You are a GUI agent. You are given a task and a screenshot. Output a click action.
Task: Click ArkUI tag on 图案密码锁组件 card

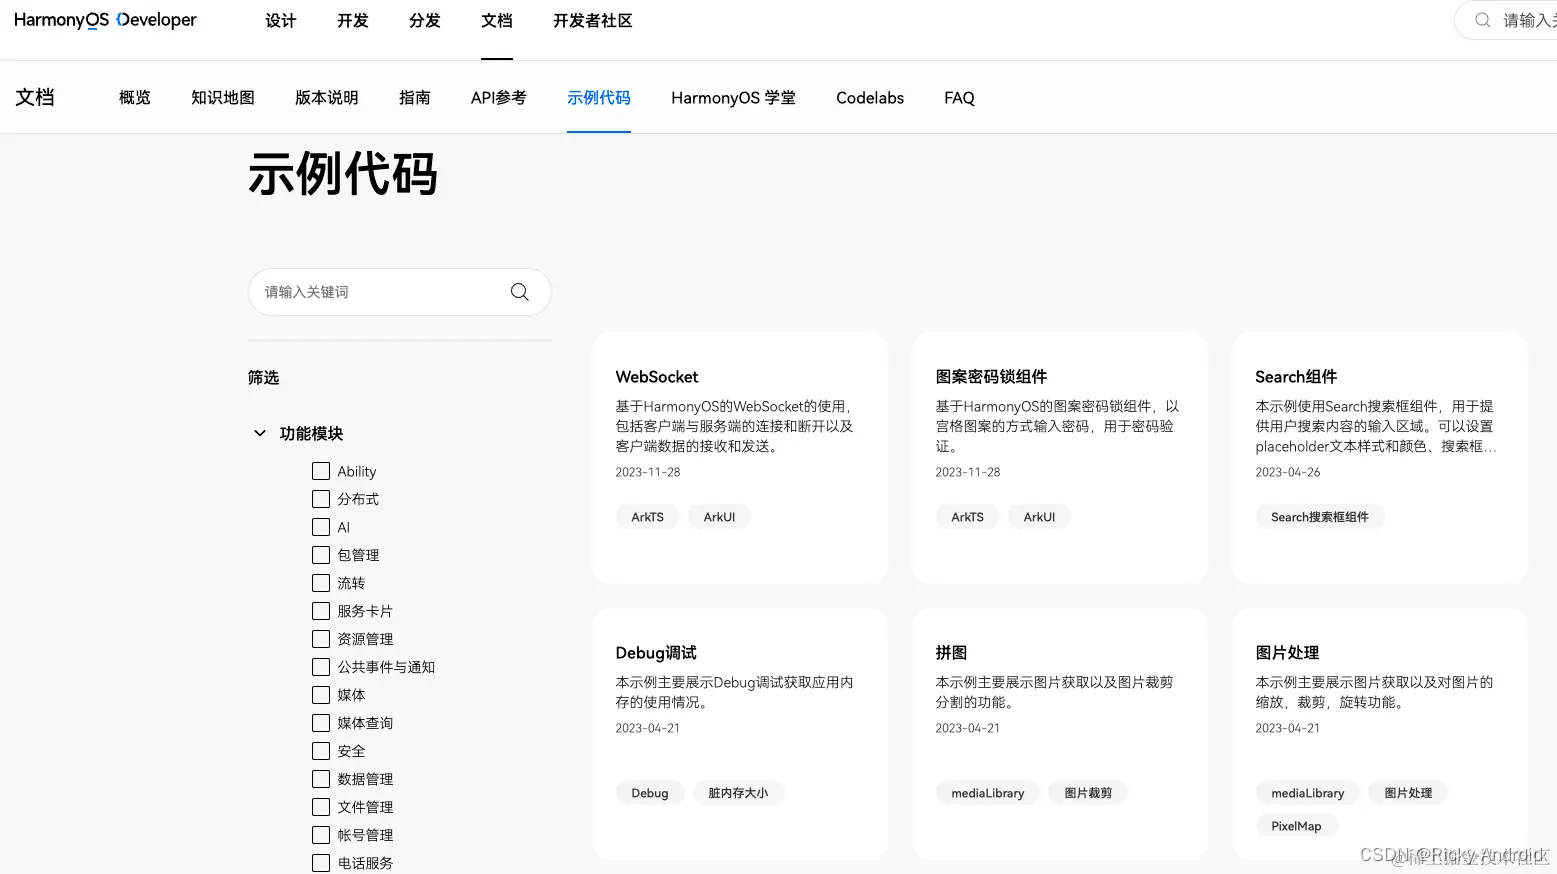click(x=1039, y=517)
